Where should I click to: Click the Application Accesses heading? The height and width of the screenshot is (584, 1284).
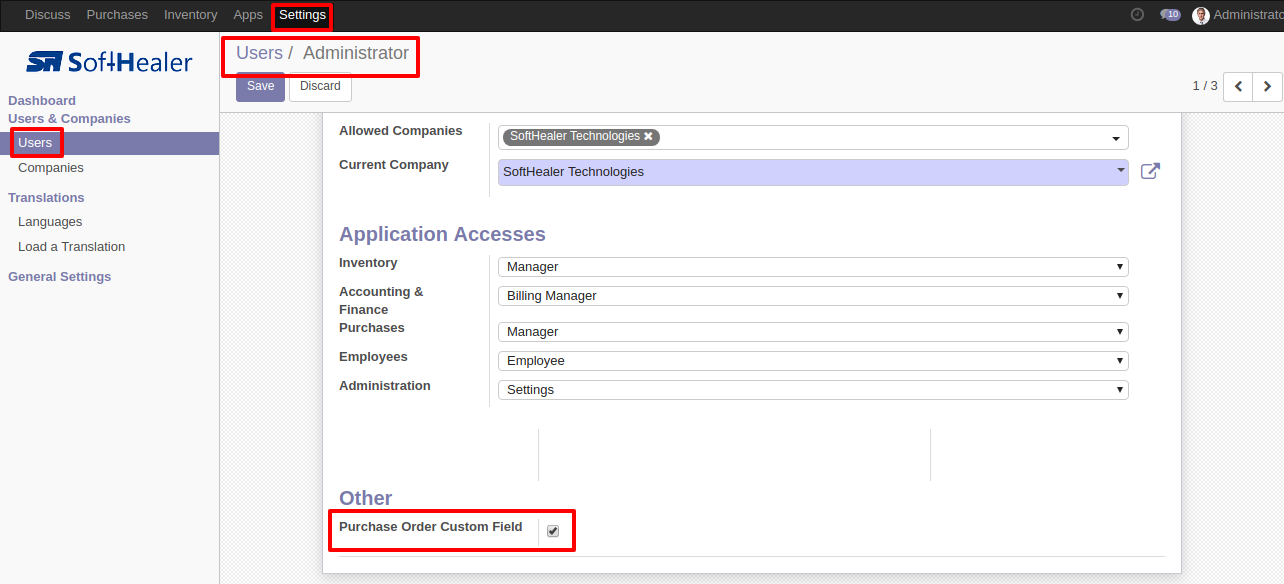[x=442, y=234]
